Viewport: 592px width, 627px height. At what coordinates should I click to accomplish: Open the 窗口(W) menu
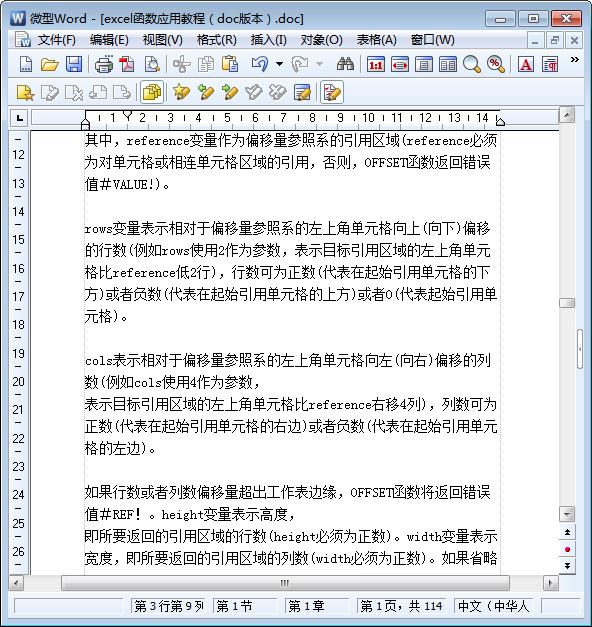432,40
